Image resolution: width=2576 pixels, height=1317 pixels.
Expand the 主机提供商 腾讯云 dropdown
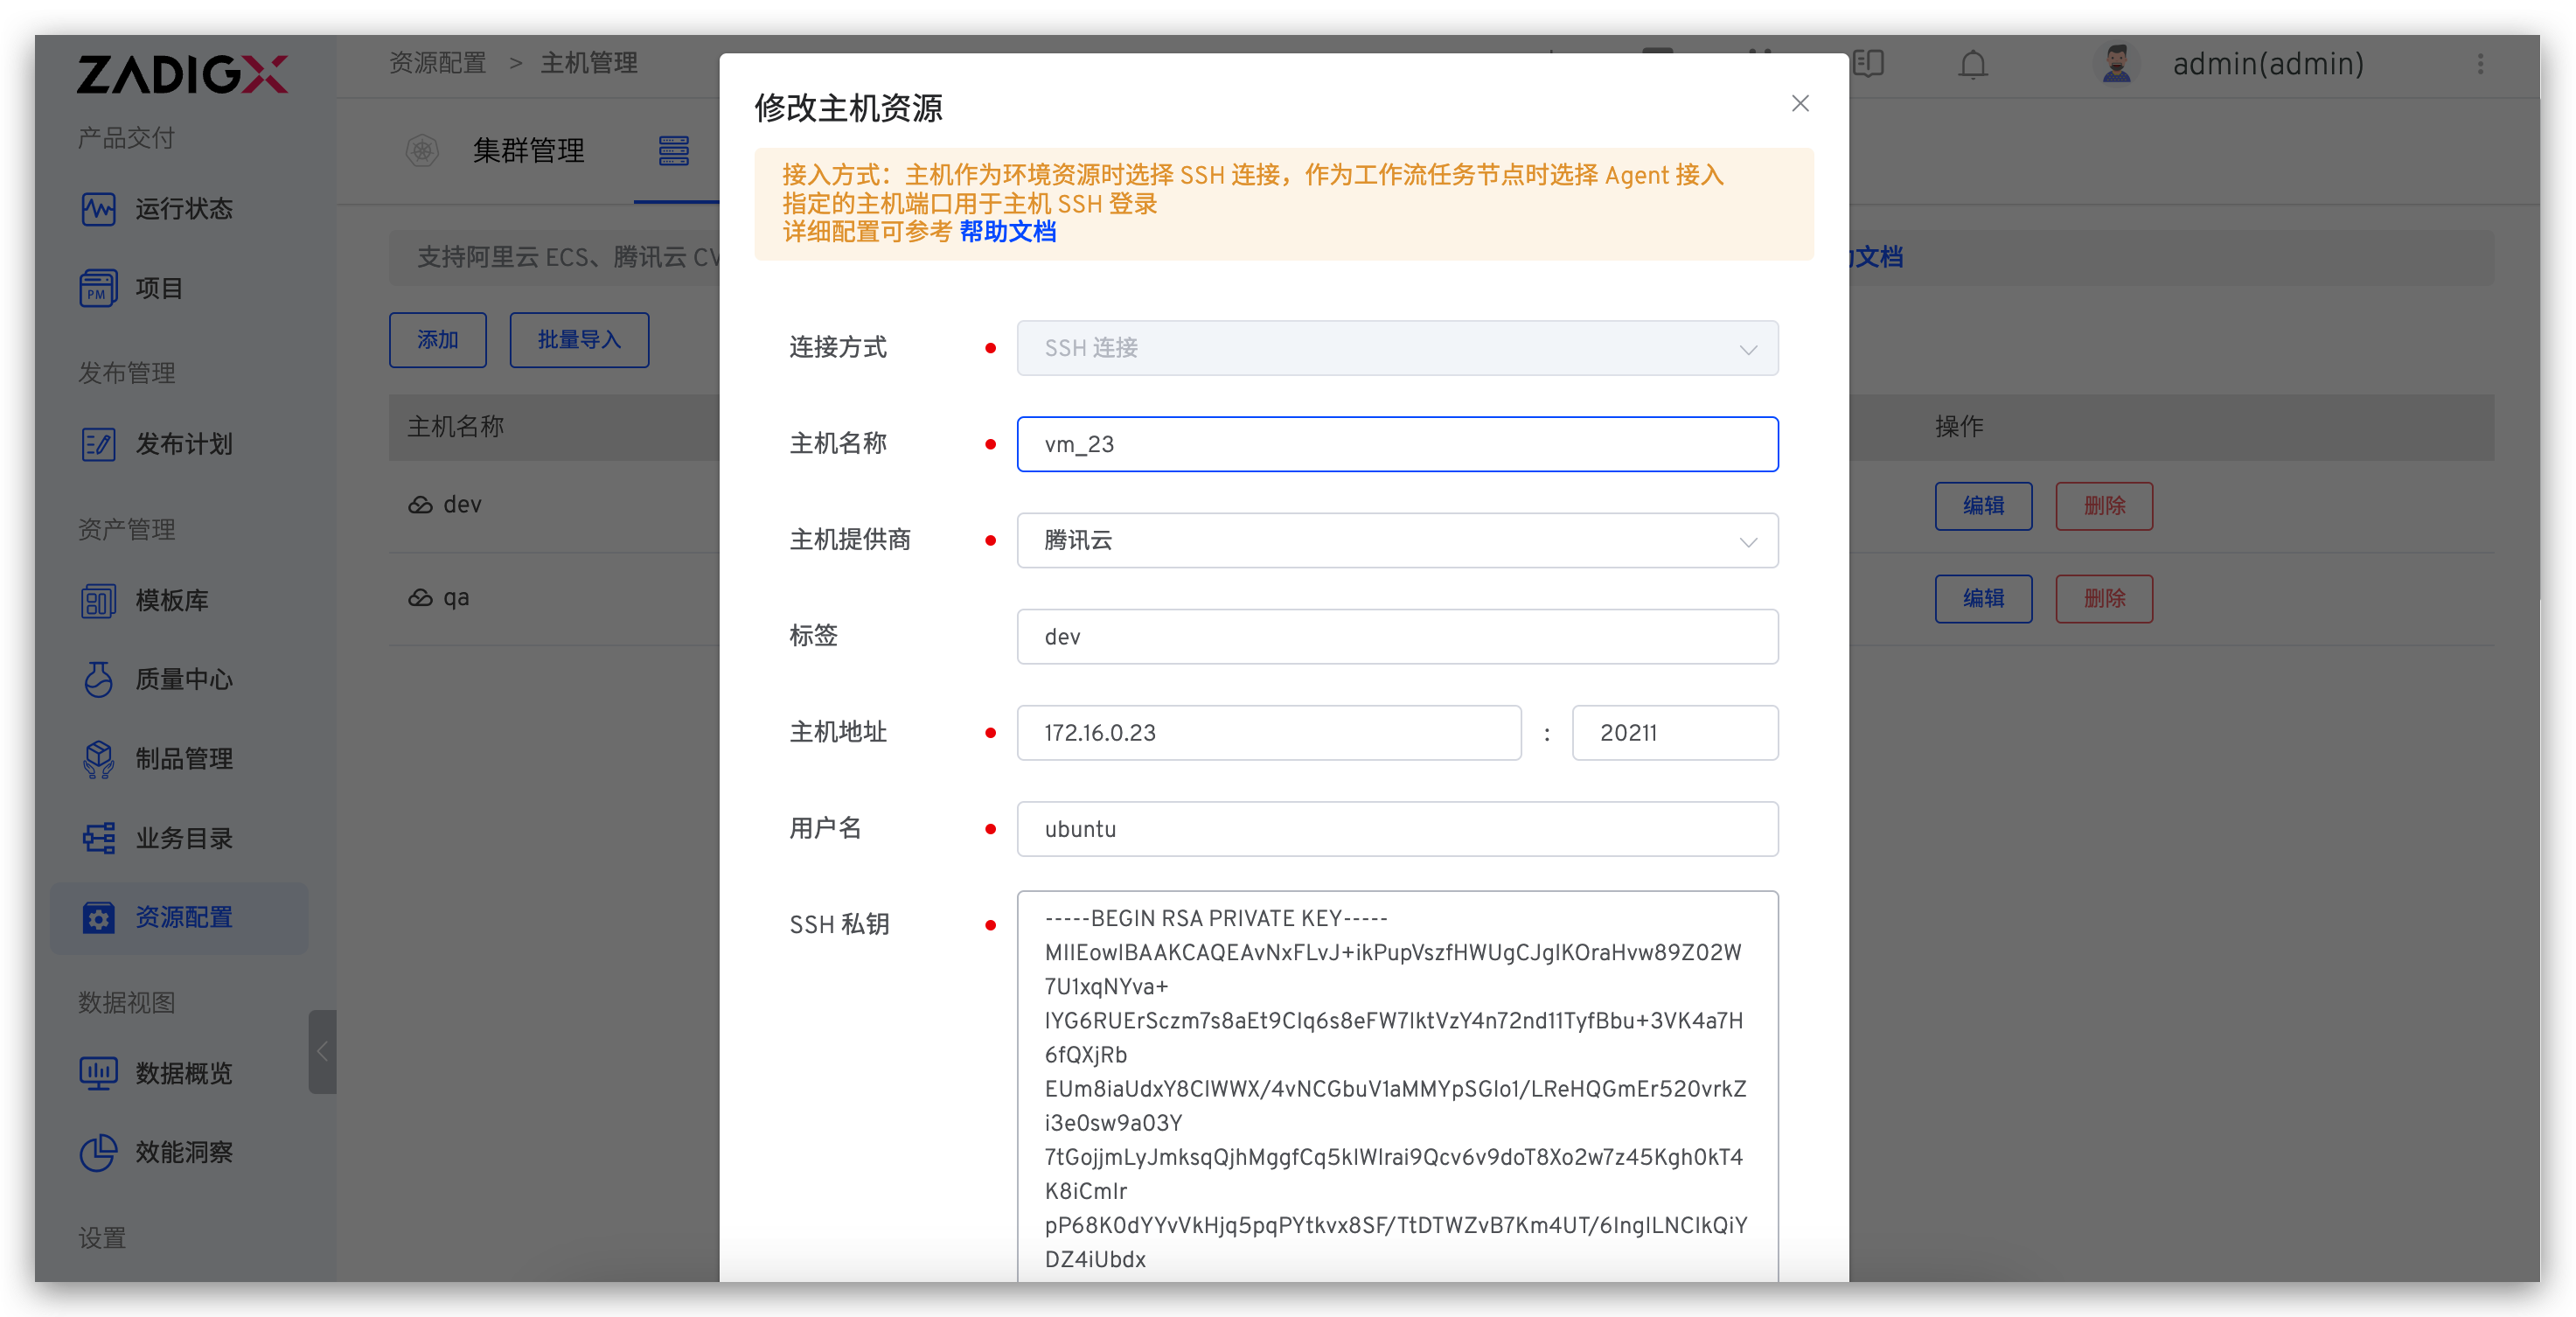(1396, 541)
